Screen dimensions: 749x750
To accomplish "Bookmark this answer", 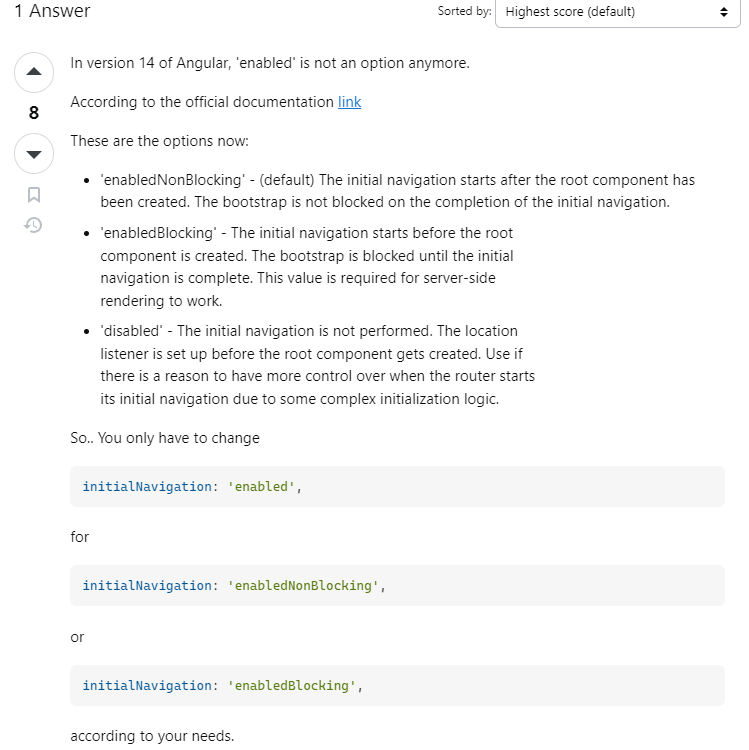I will coord(33,195).
